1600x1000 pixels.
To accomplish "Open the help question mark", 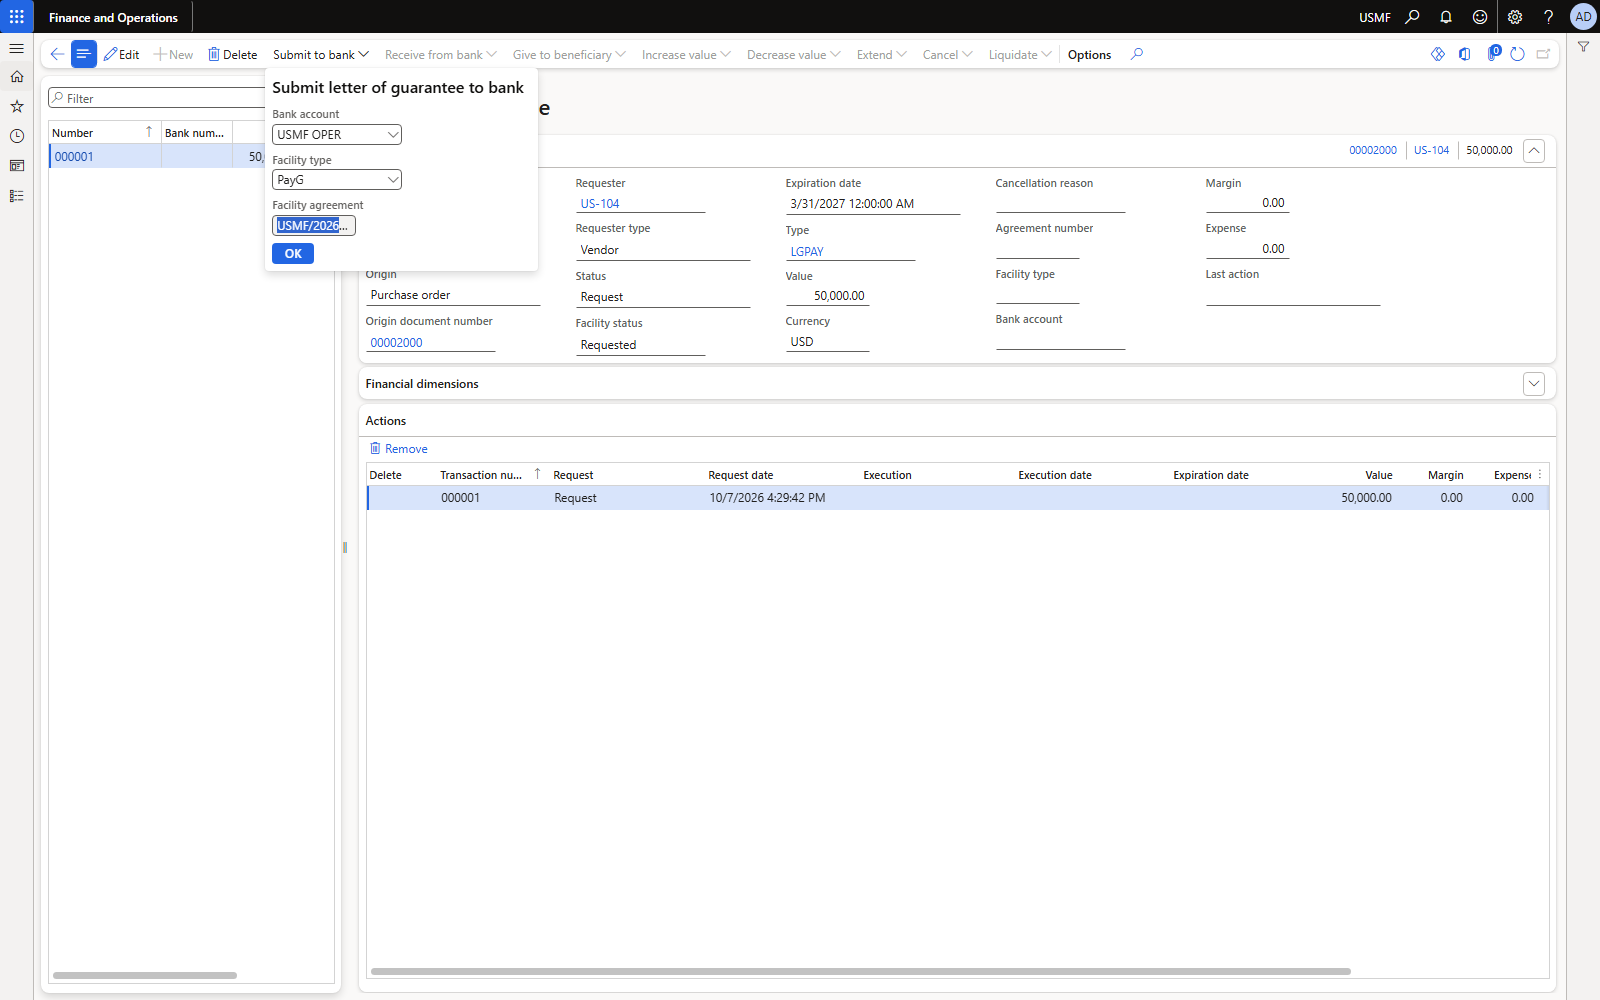I will click(1548, 17).
